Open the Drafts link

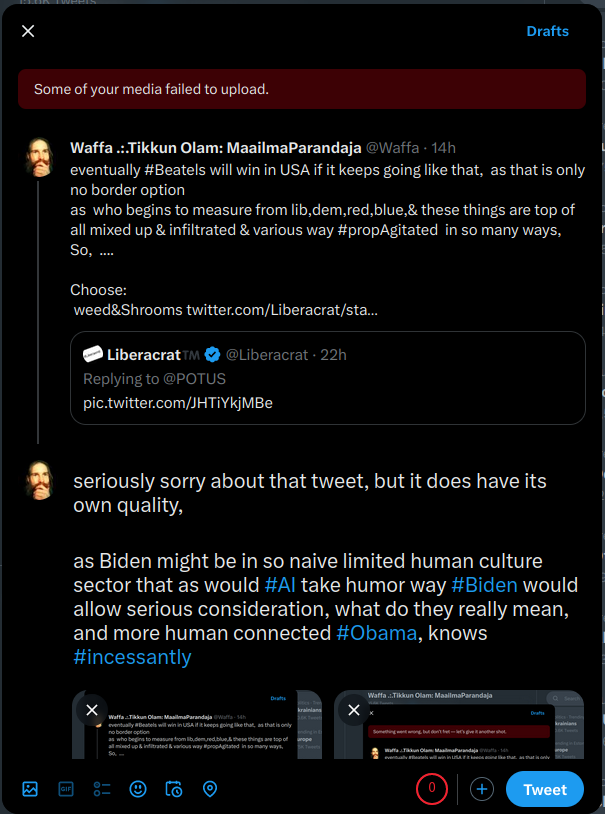pos(547,31)
